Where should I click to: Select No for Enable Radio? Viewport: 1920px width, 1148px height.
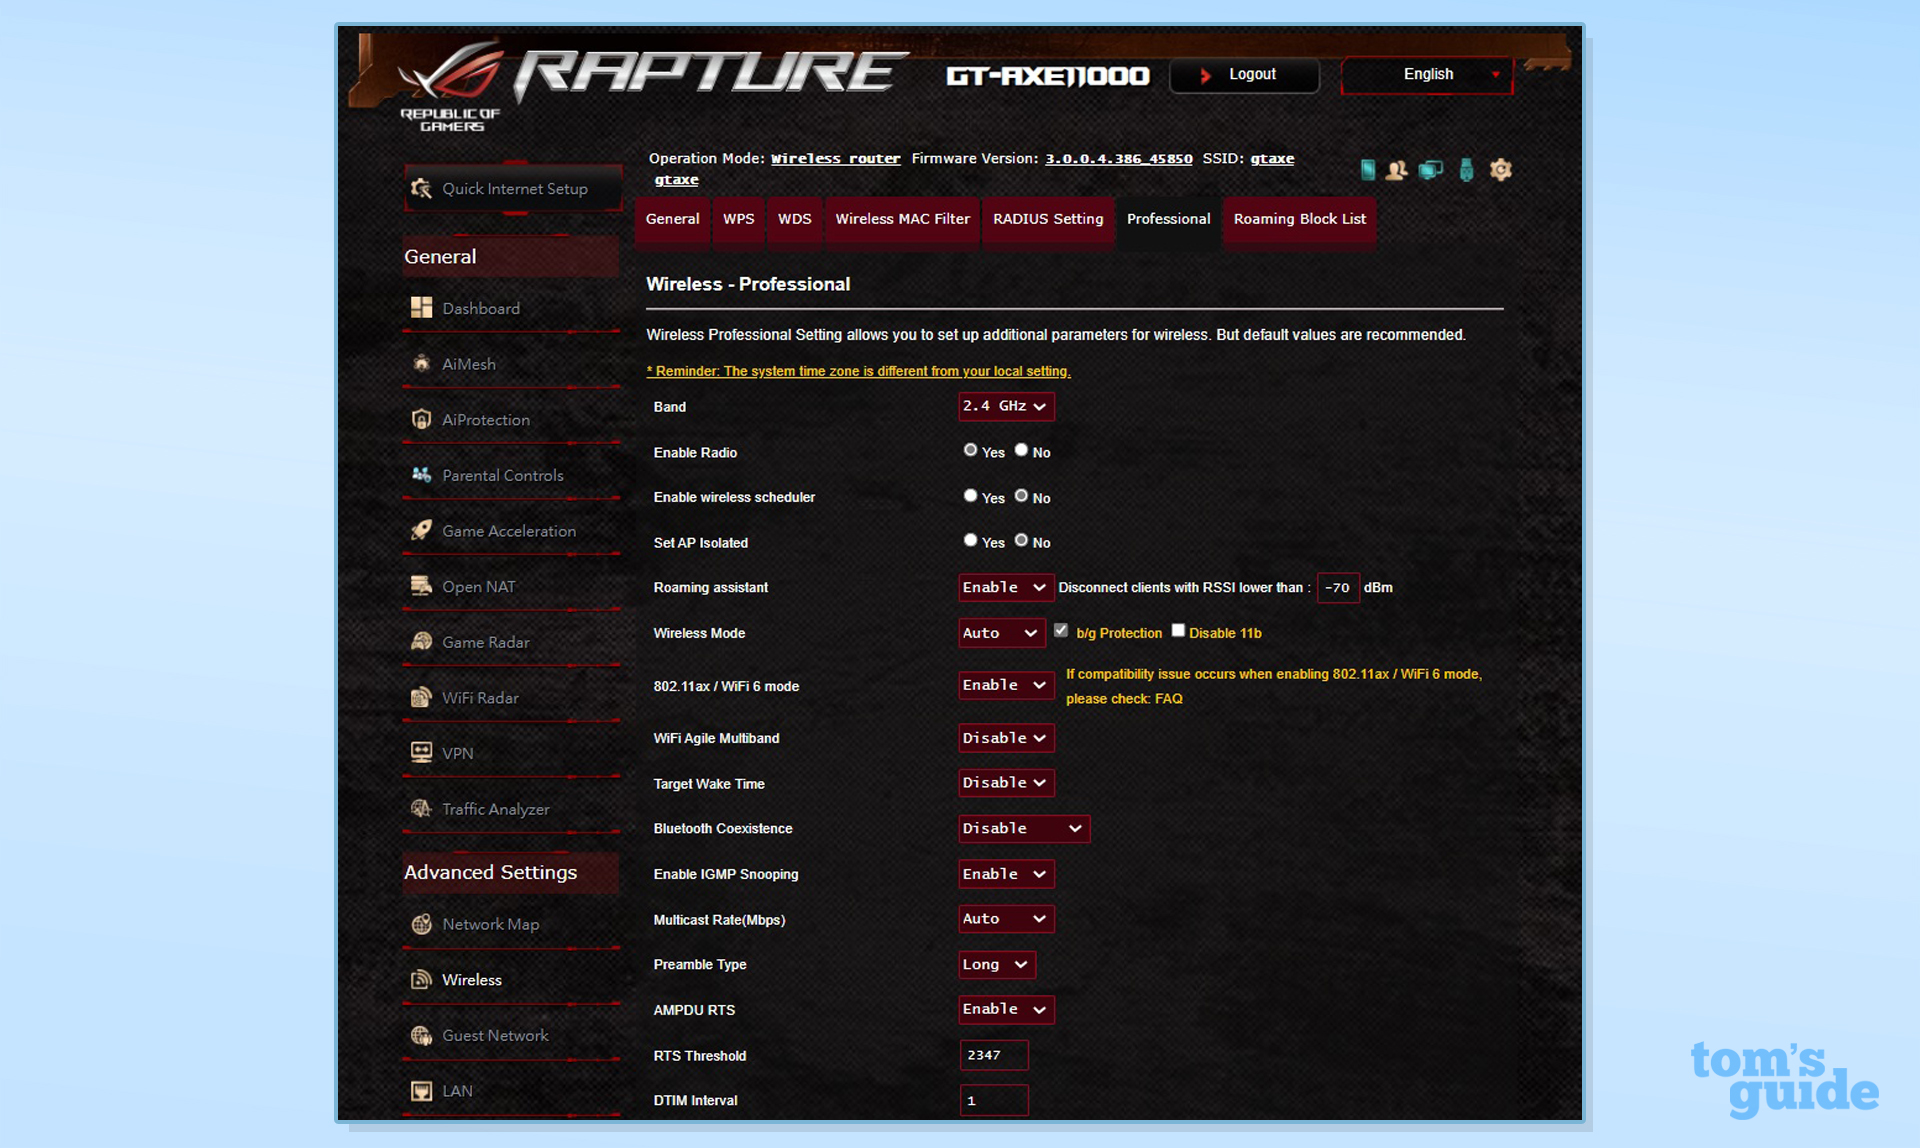[x=1021, y=450]
